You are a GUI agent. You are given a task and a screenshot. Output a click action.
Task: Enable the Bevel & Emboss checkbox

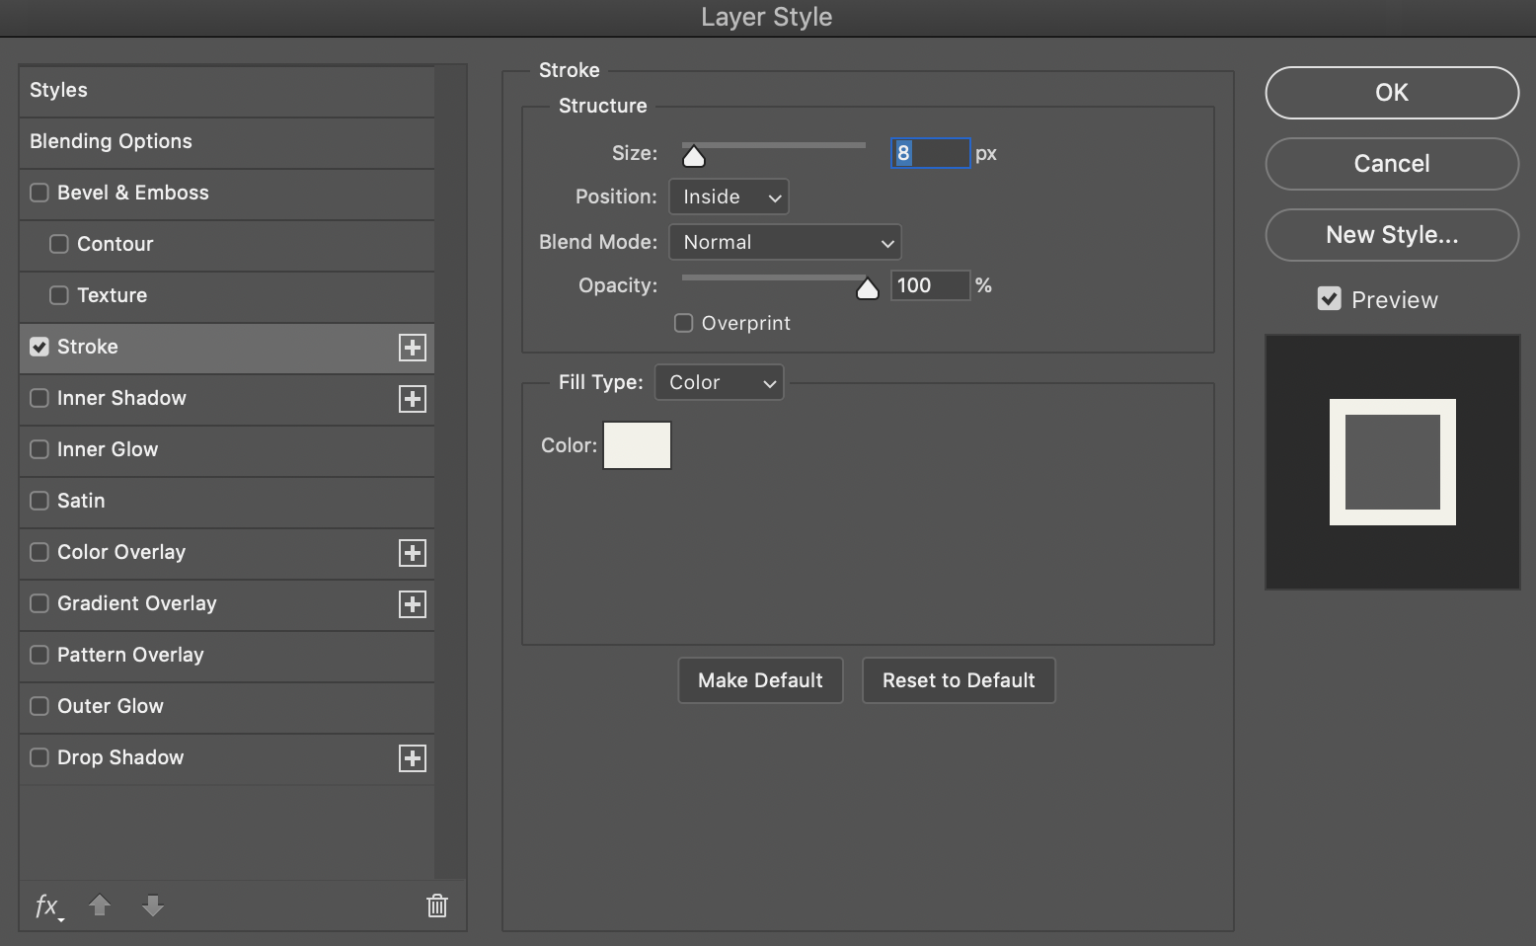pos(39,192)
